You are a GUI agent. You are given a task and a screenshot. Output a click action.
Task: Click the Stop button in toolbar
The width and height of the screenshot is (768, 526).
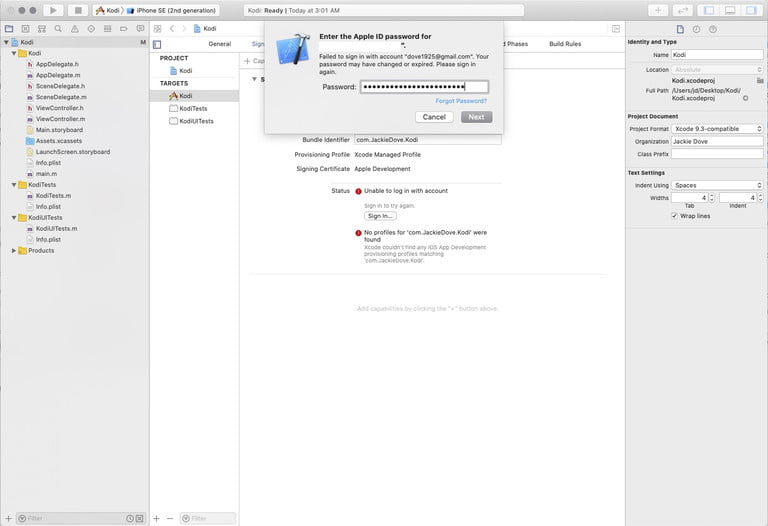click(x=79, y=10)
